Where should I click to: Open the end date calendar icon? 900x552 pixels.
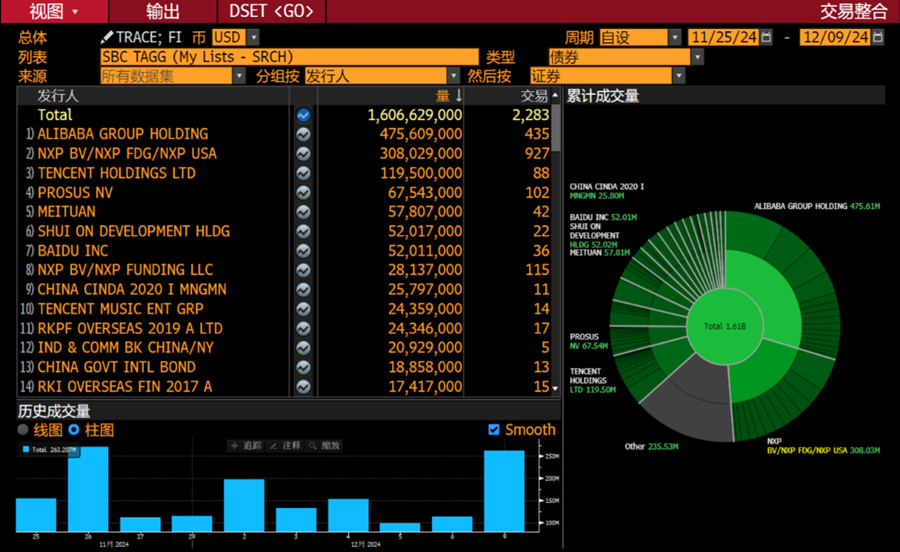click(878, 37)
